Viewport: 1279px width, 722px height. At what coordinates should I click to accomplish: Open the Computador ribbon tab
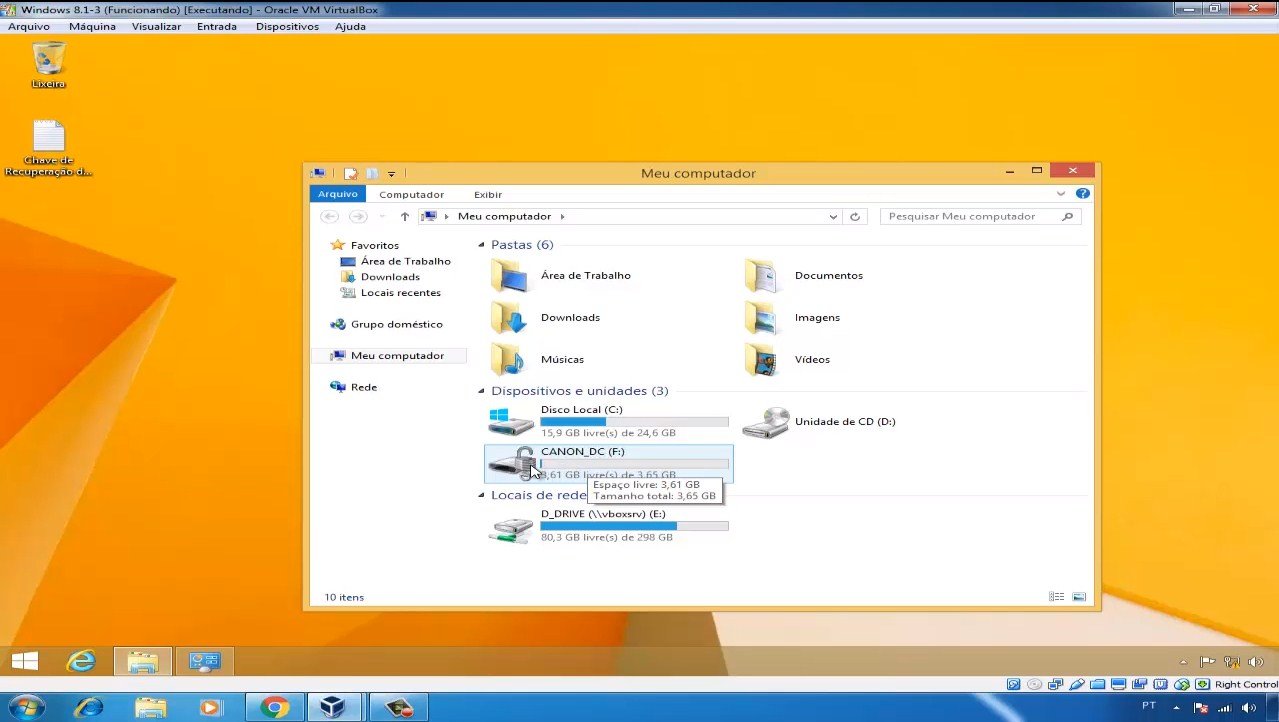[411, 194]
